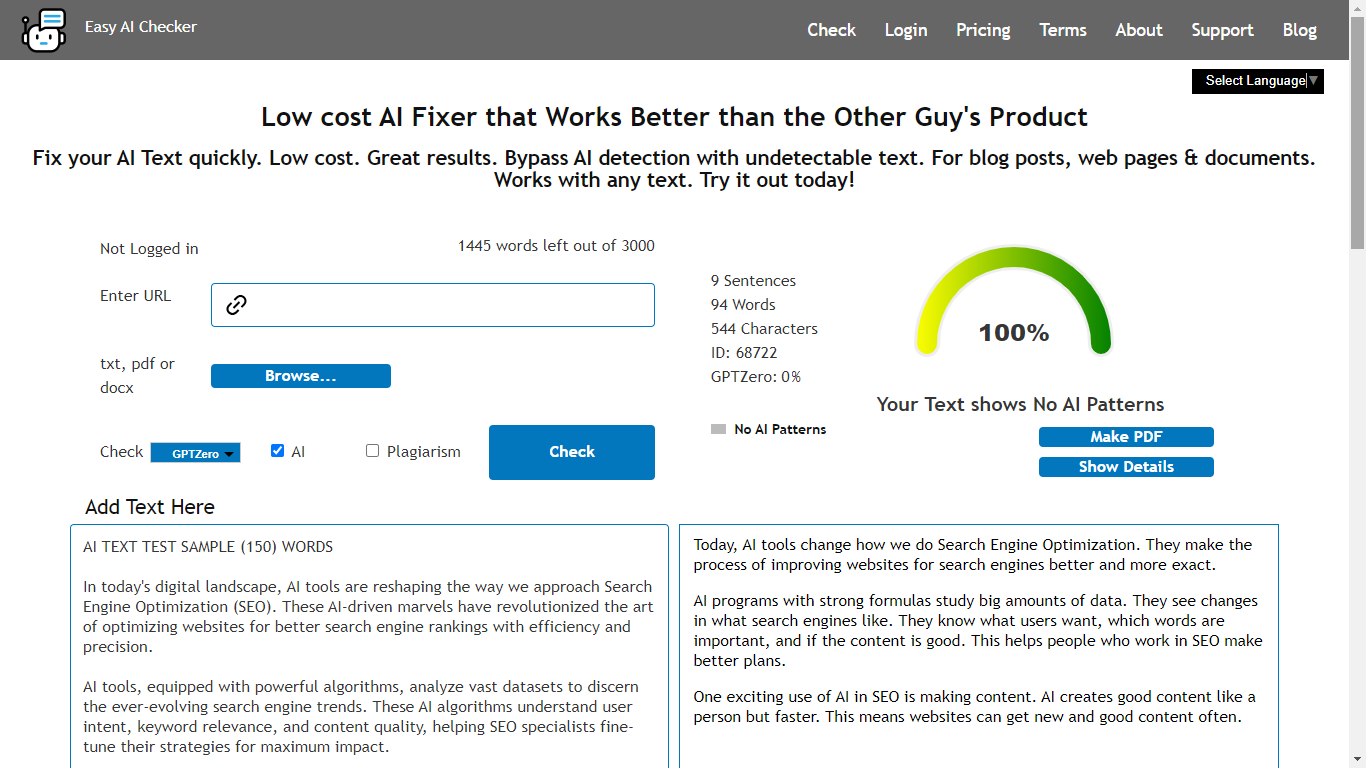Viewport: 1366px width, 768px height.
Task: Click the link icon in URL field
Action: [236, 305]
